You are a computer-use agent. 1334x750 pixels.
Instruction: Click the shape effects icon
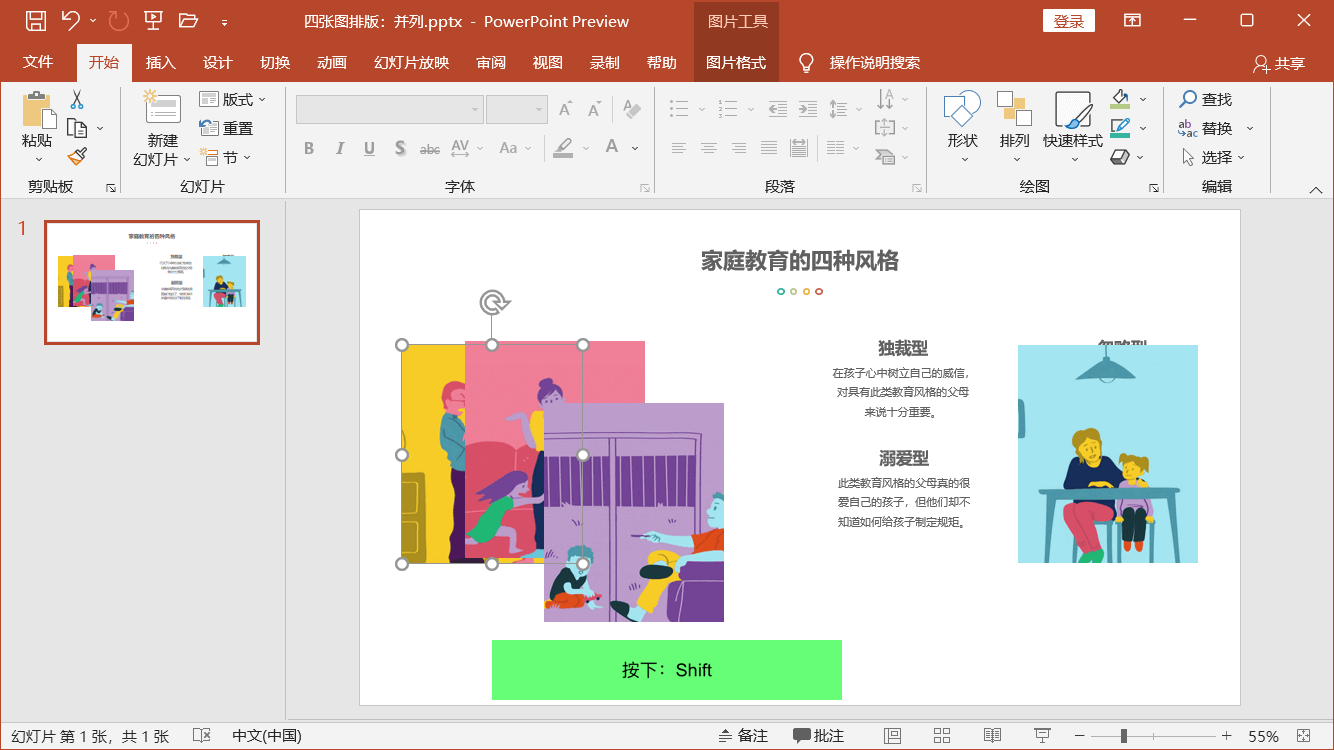pyautogui.click(x=1119, y=157)
